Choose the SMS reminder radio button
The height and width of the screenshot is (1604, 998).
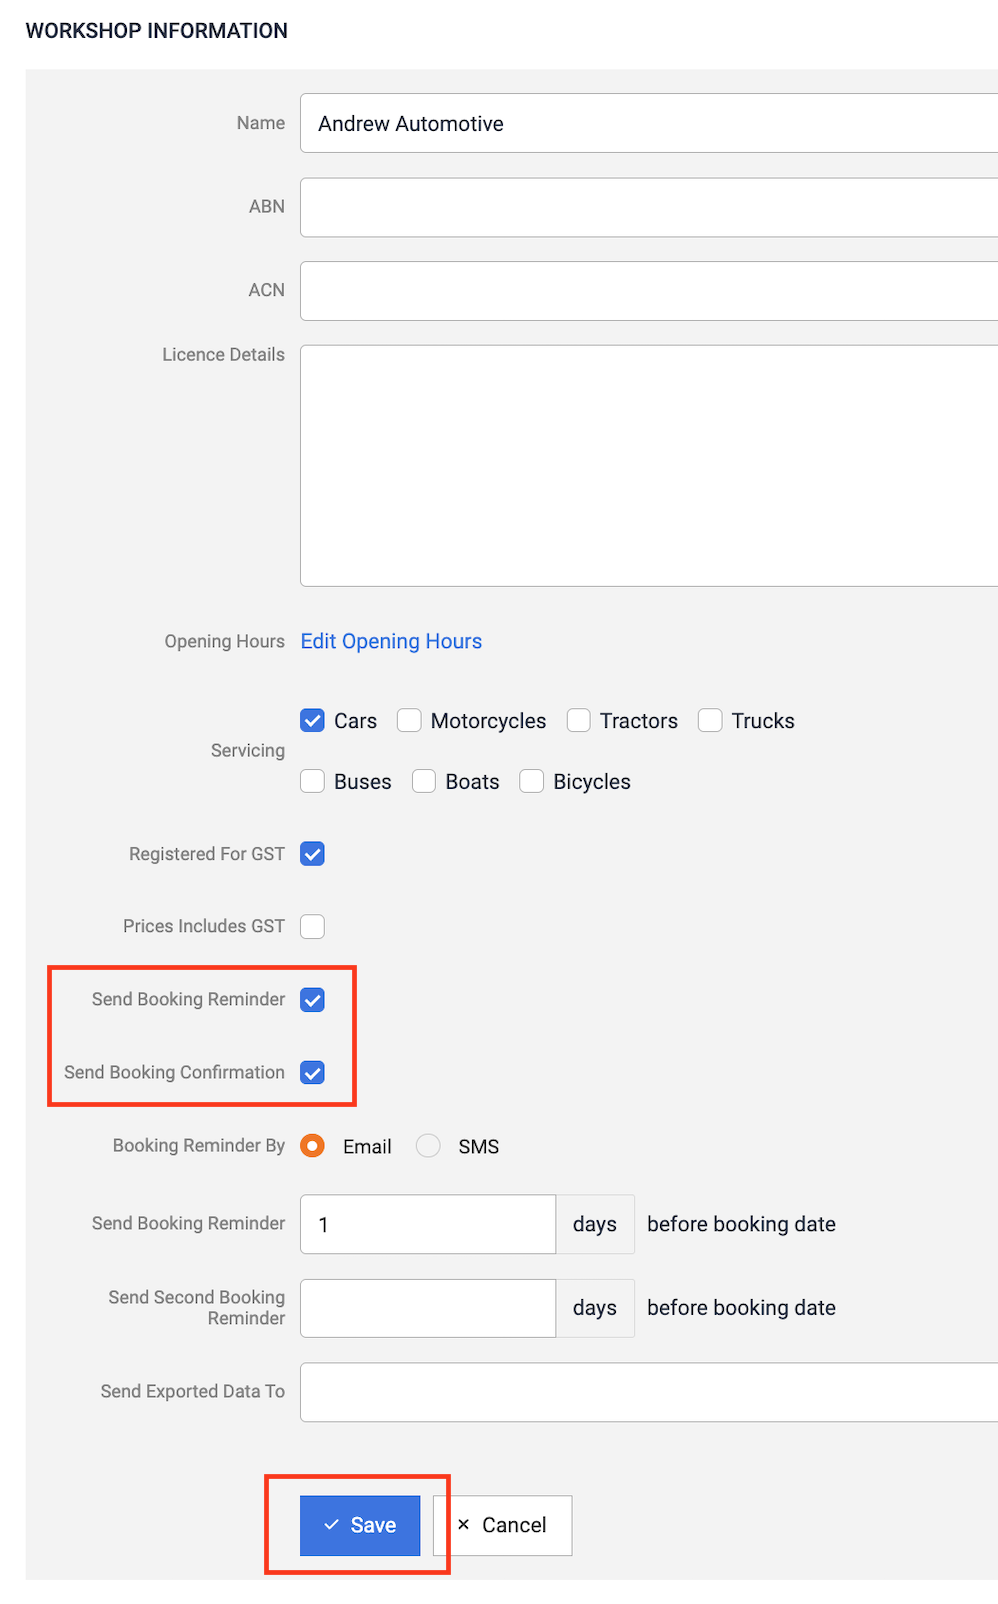click(x=428, y=1146)
